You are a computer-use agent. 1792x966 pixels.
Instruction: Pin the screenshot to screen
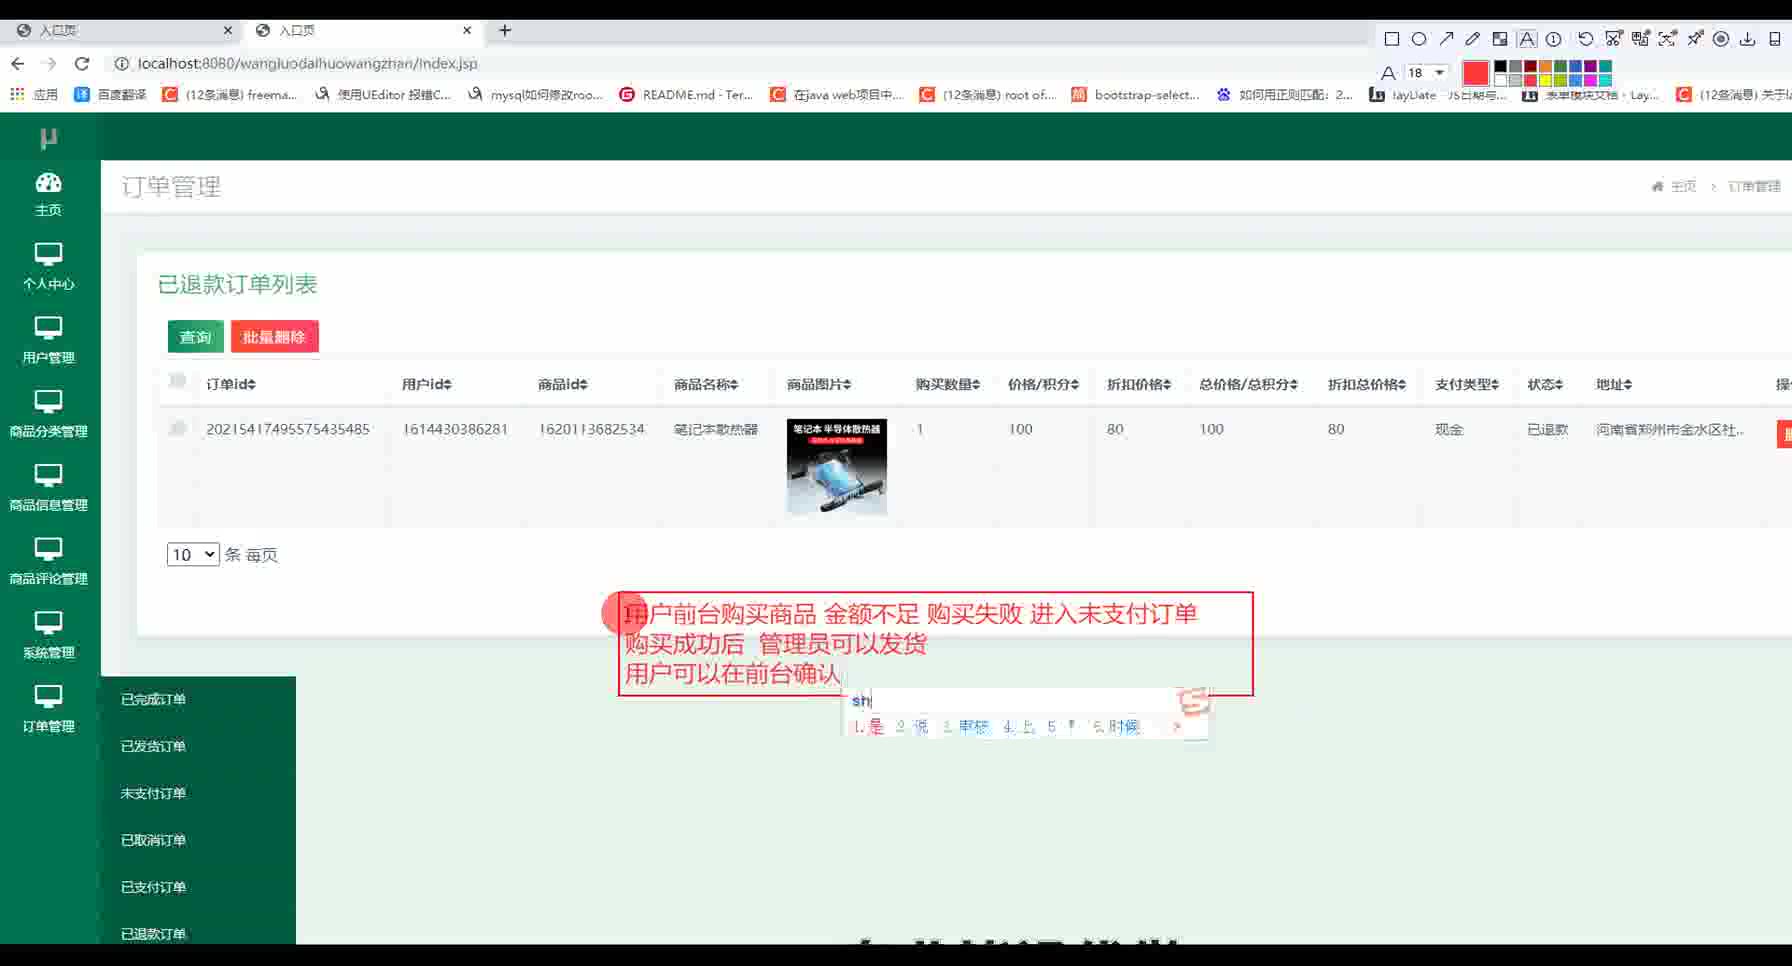click(1694, 39)
